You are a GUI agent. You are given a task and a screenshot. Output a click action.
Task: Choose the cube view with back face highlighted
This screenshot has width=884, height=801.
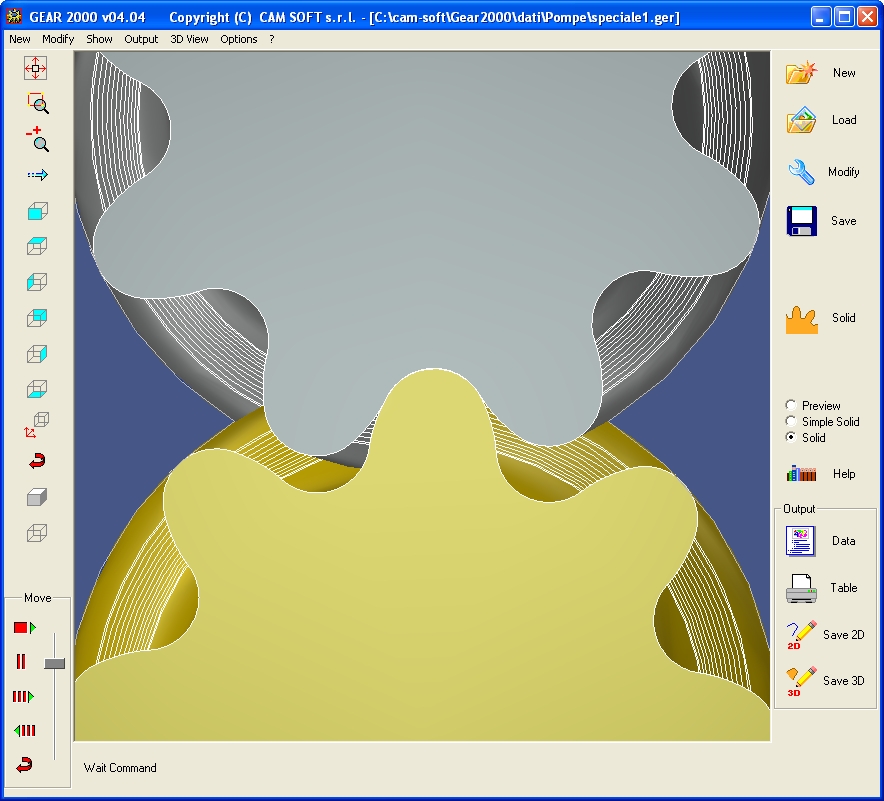coord(37,318)
